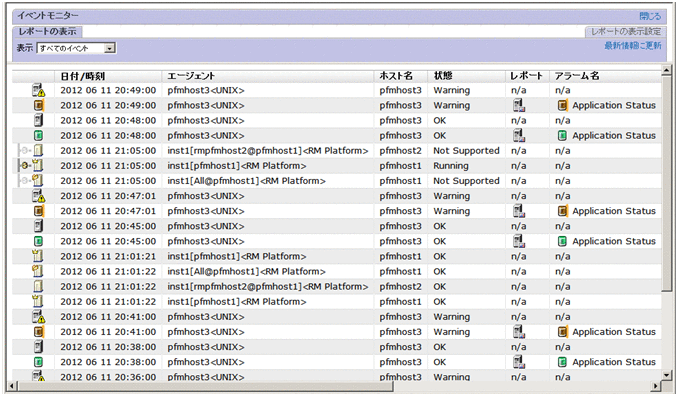This screenshot has height=397, width=679.
Task: Click green alarm icon at 20:38:00 row
Action: click(38, 362)
